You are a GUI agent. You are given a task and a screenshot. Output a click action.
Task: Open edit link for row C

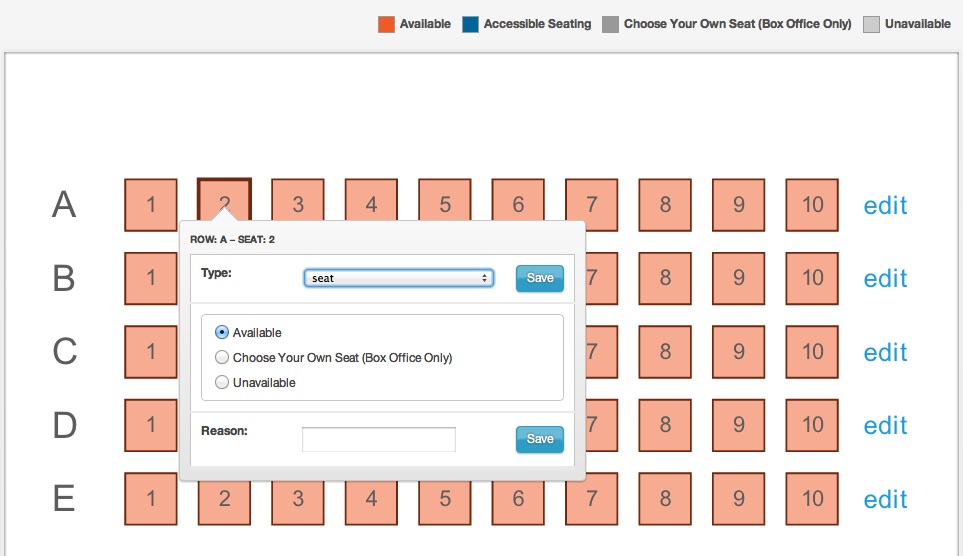[x=885, y=352]
